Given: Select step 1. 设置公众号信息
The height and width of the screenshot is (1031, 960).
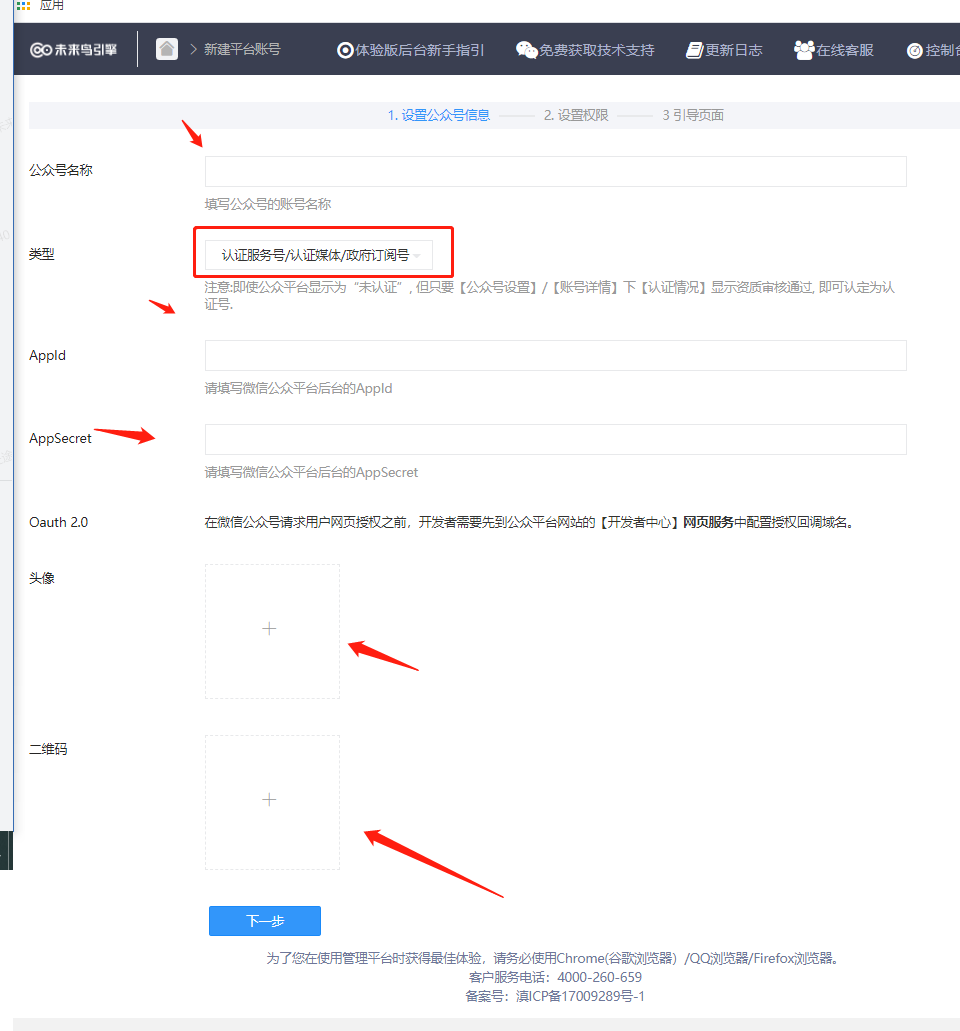Looking at the screenshot, I should click(x=439, y=115).
